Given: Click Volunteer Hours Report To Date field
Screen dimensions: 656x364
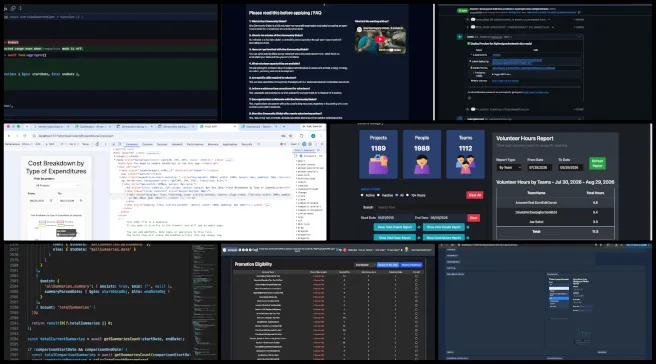Looking at the screenshot, I should 570,167.
